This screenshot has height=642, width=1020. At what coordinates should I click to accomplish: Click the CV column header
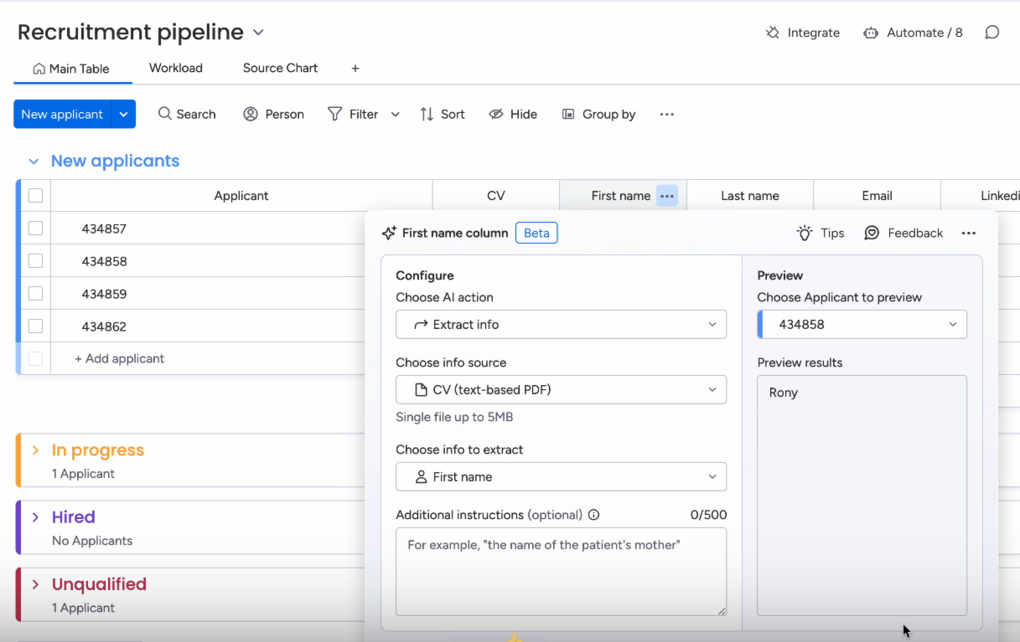pyautogui.click(x=496, y=196)
